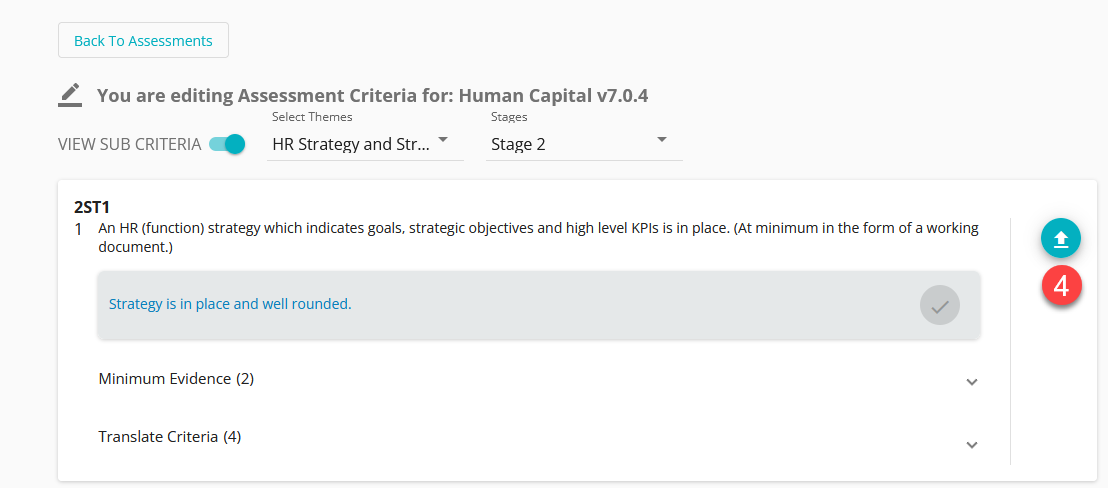Click the red badge showing 4
The height and width of the screenshot is (488, 1108).
click(1061, 285)
